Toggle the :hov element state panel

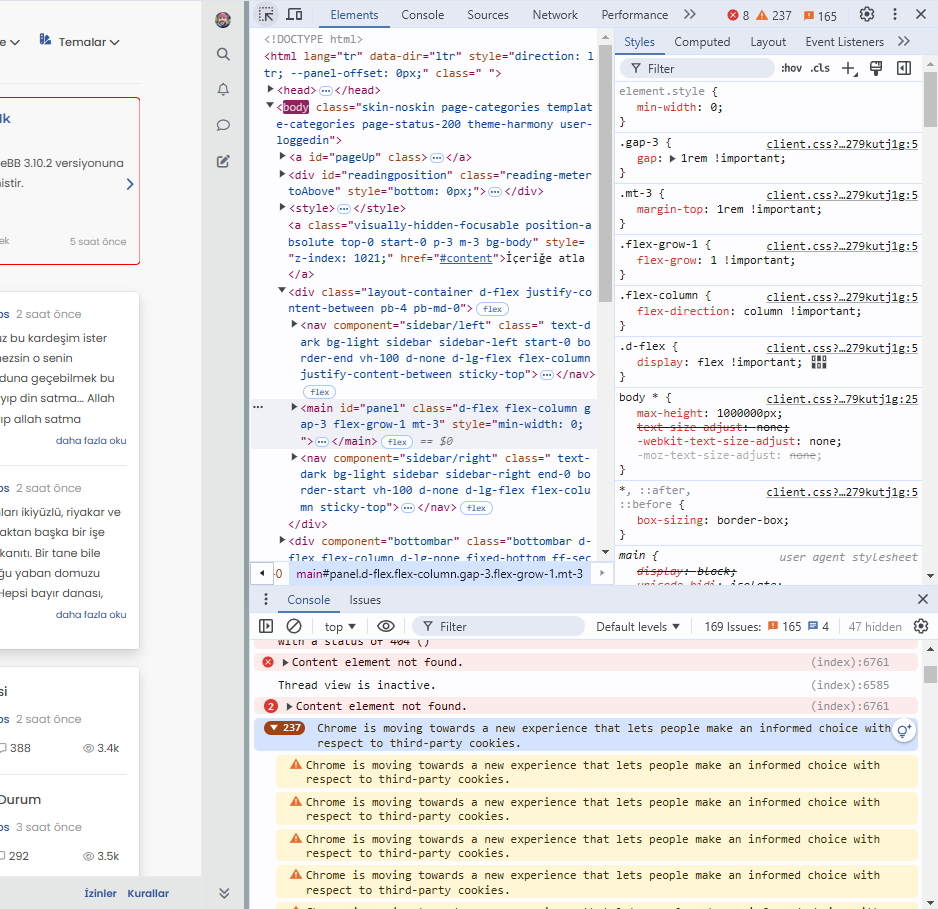click(791, 68)
